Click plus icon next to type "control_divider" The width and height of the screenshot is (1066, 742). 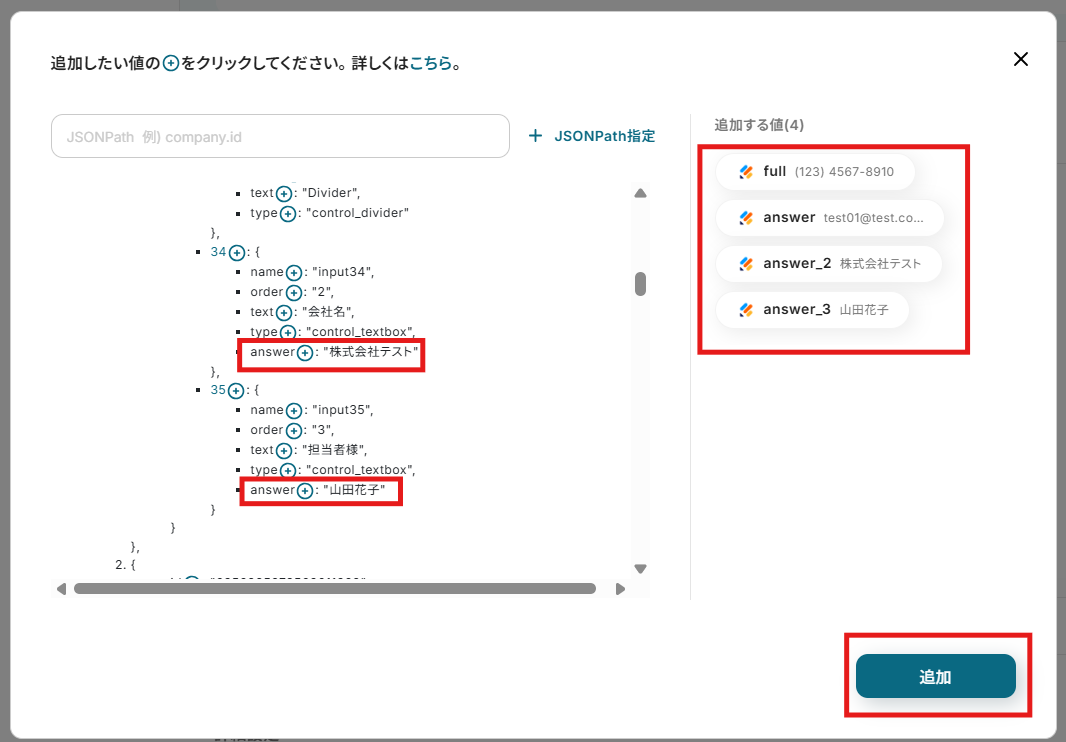[288, 214]
